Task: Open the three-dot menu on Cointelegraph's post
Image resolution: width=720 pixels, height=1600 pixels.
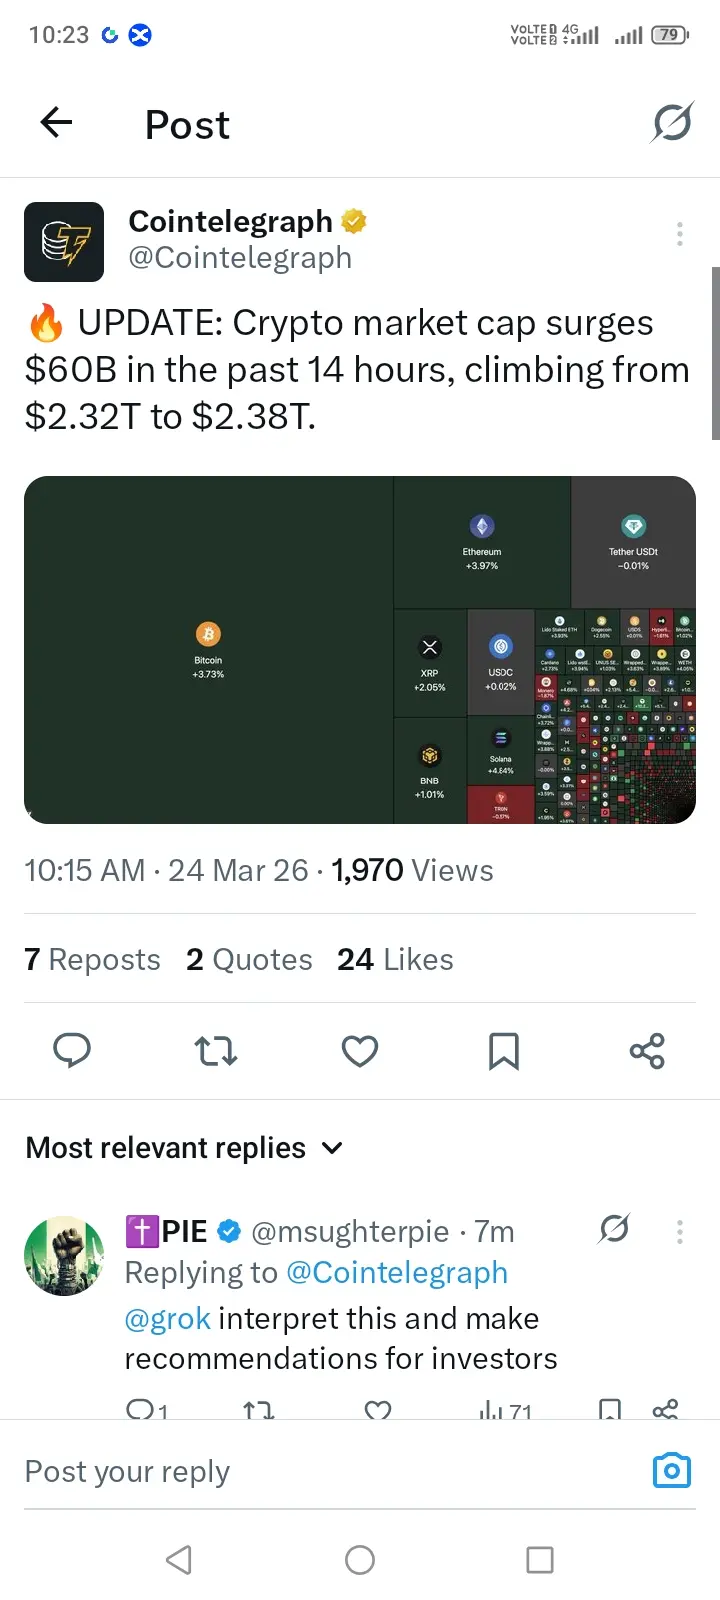Action: pos(680,234)
